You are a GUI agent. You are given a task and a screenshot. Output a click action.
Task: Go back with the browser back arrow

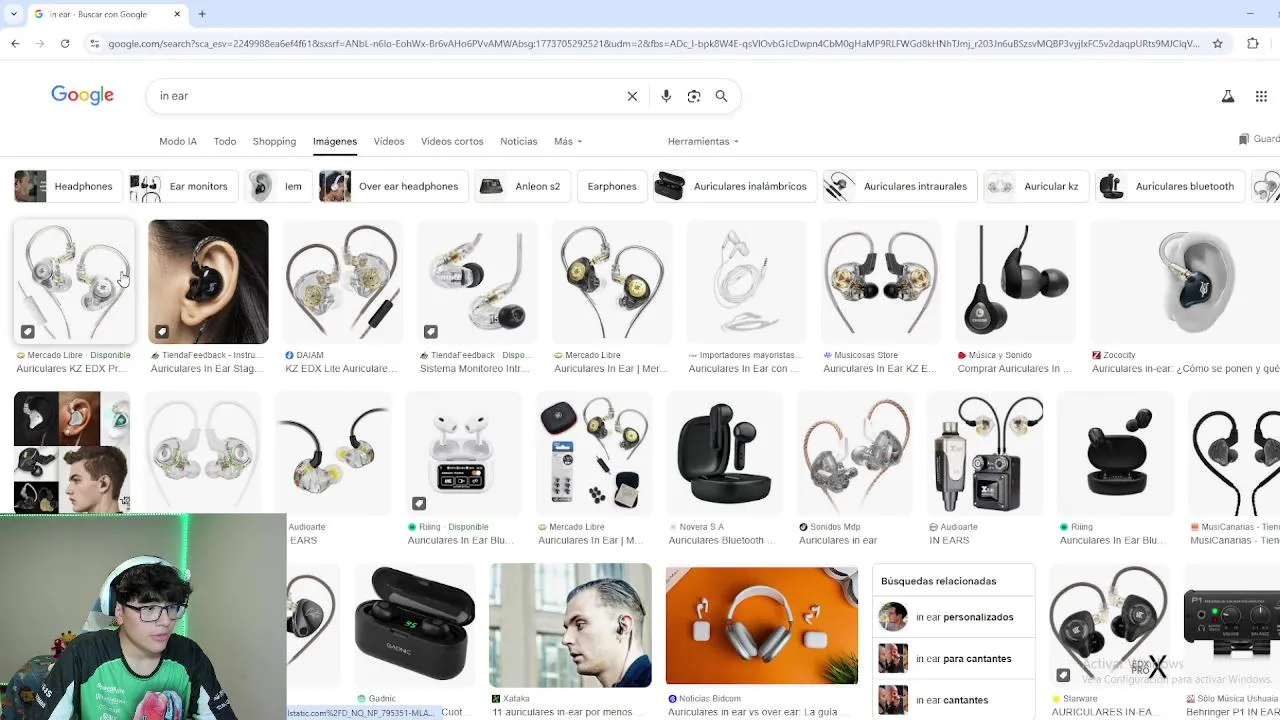(x=15, y=43)
